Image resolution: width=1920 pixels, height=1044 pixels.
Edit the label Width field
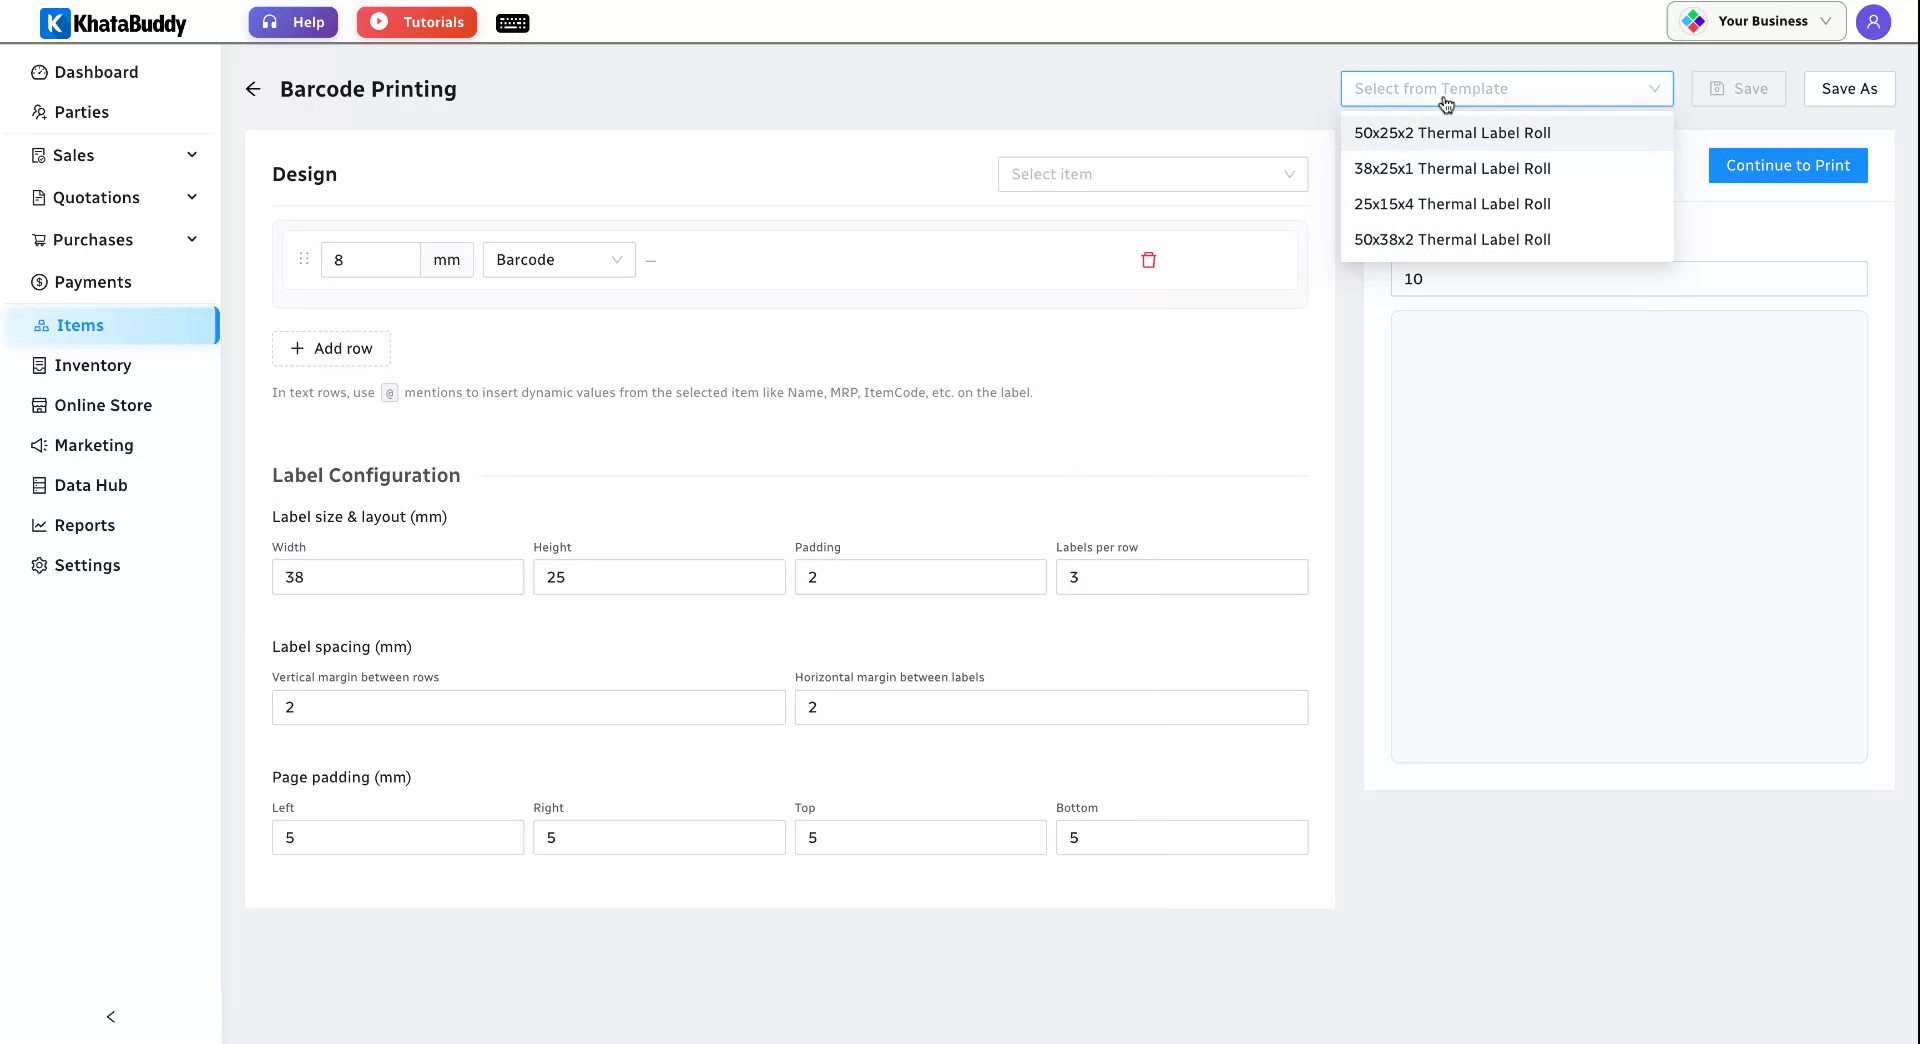click(398, 577)
